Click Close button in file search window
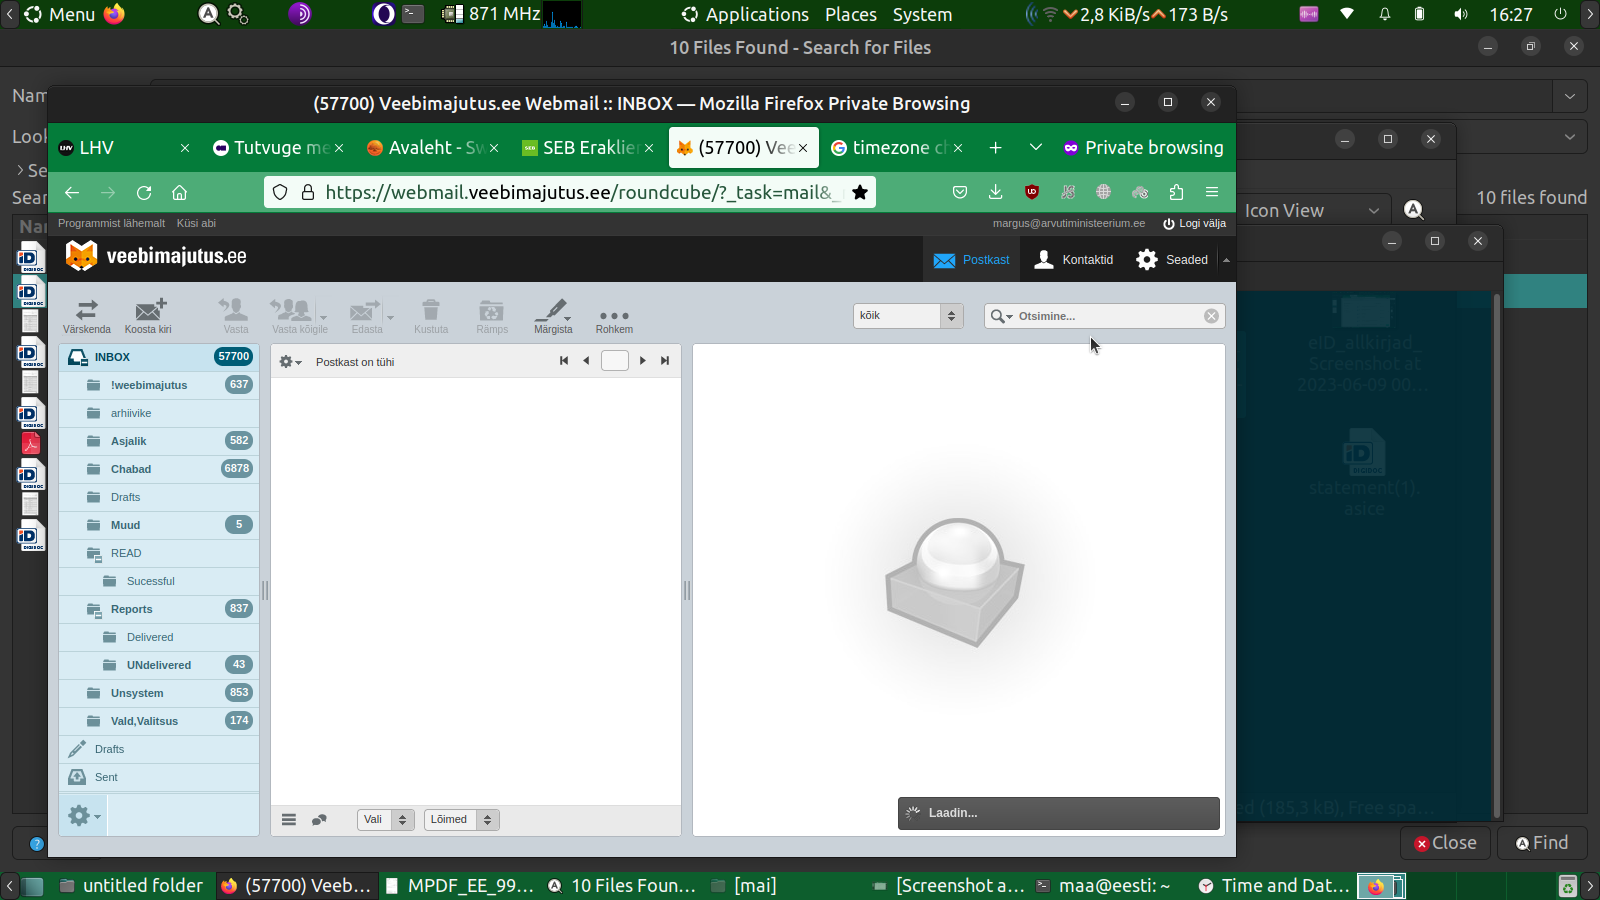The height and width of the screenshot is (900, 1600). click(1445, 843)
